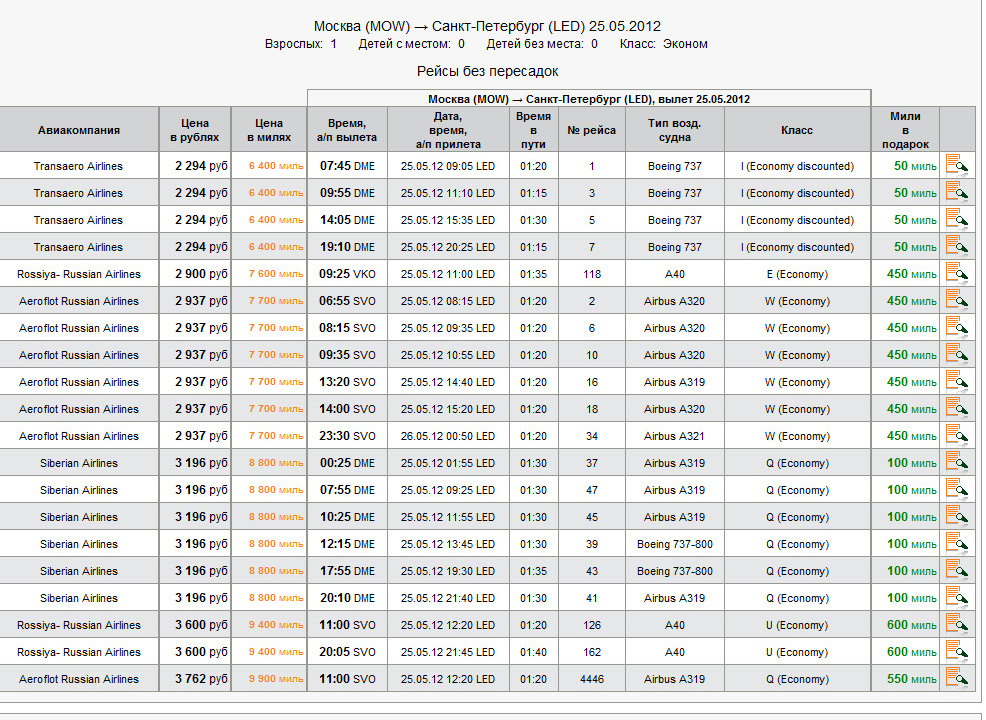The height and width of the screenshot is (720, 986).
Task: Open details icon for Aeroflot flight 4446
Action: (956, 678)
